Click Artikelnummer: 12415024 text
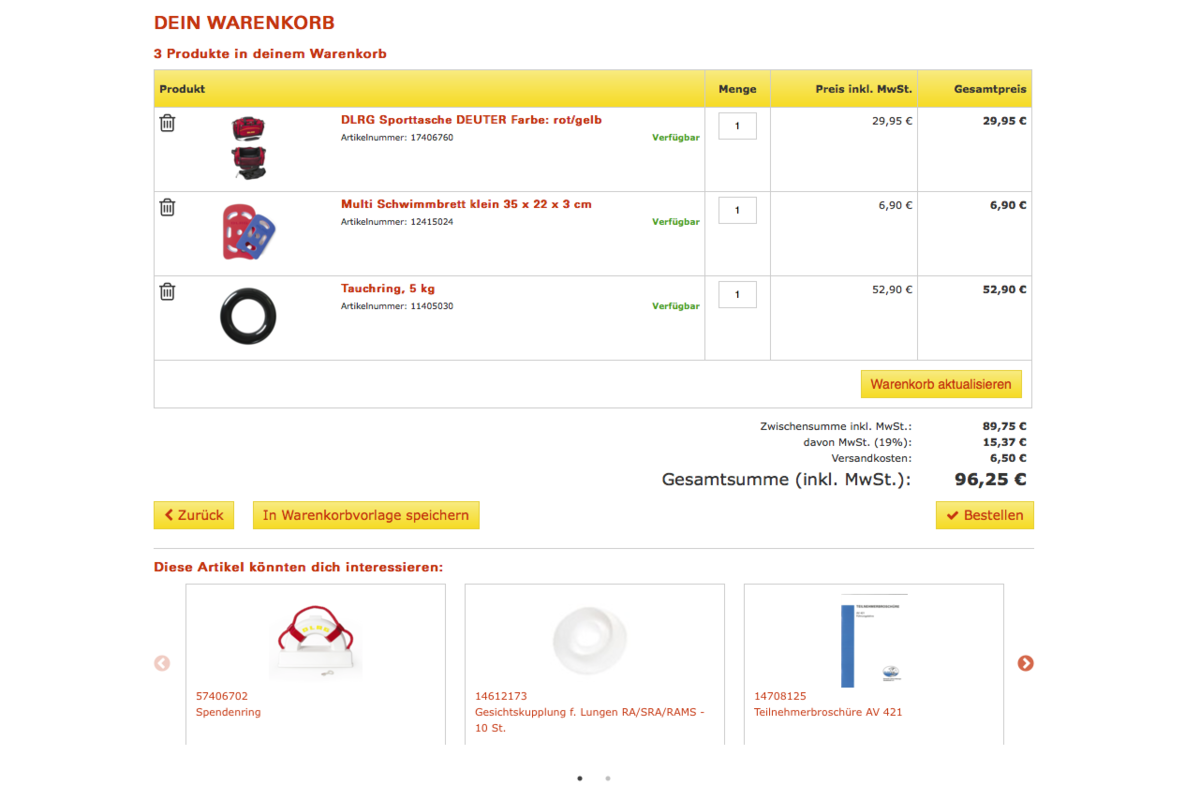 pos(397,222)
